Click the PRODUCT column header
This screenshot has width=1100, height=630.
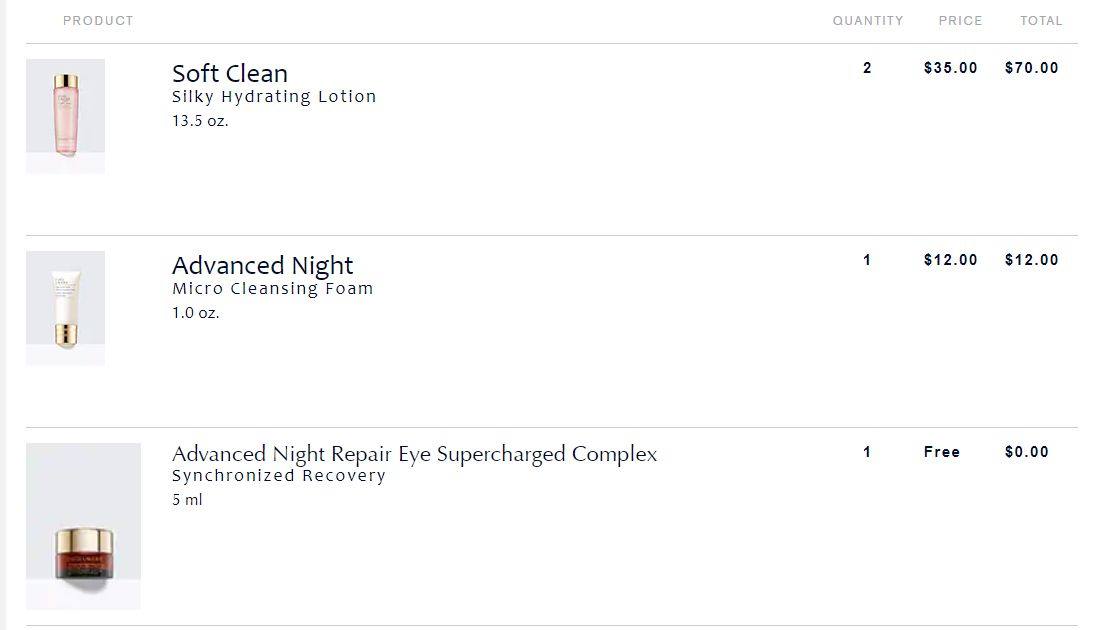click(98, 21)
